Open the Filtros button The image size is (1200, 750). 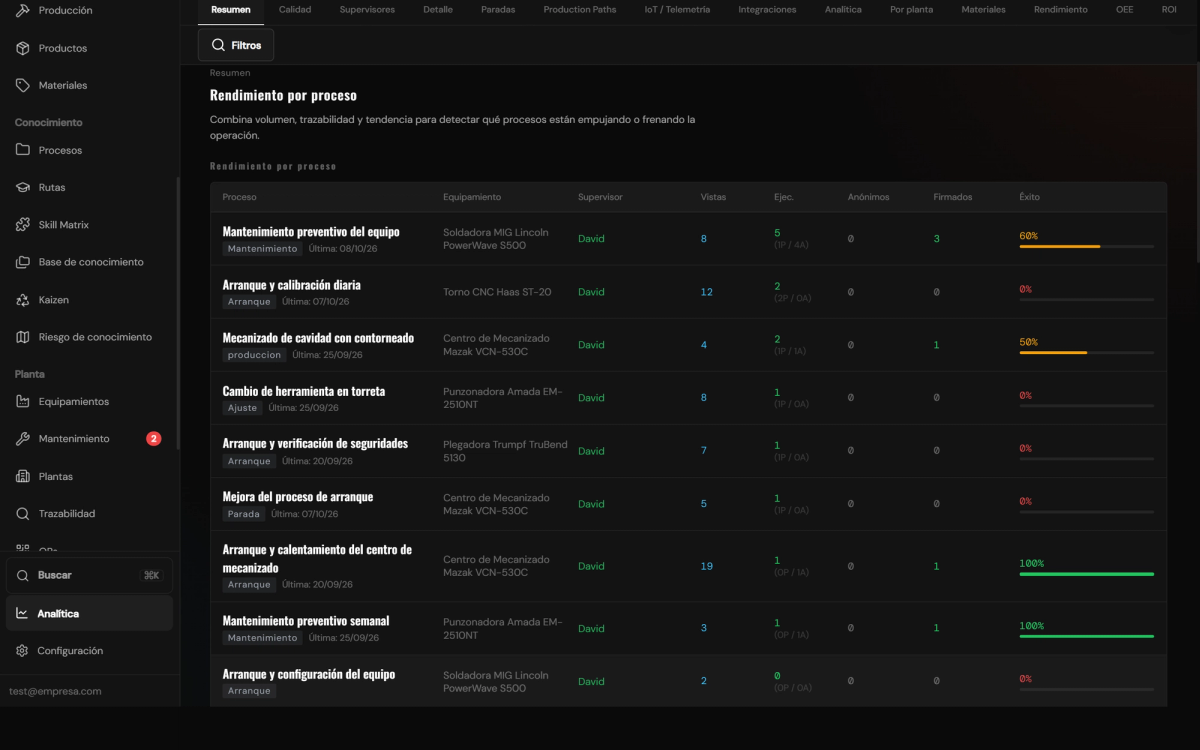[236, 45]
